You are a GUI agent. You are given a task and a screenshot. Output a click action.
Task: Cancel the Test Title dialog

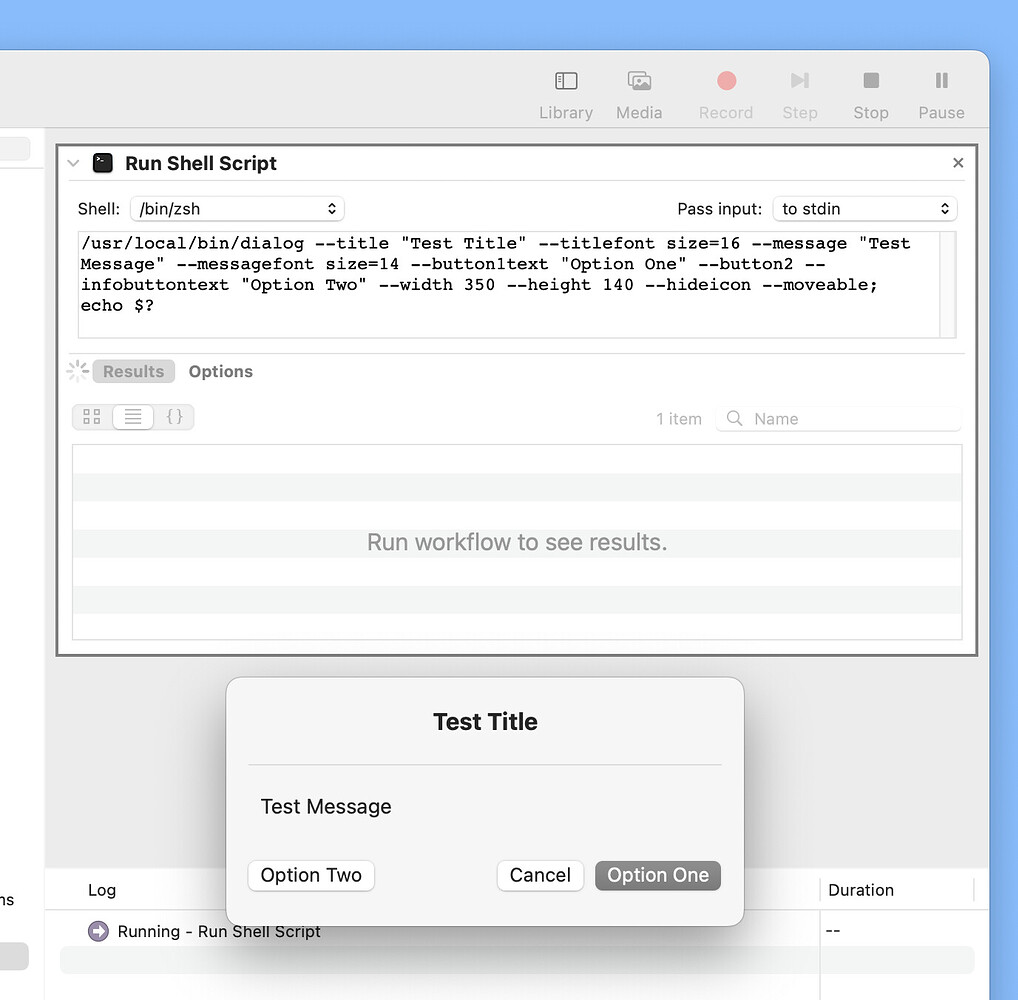point(540,875)
